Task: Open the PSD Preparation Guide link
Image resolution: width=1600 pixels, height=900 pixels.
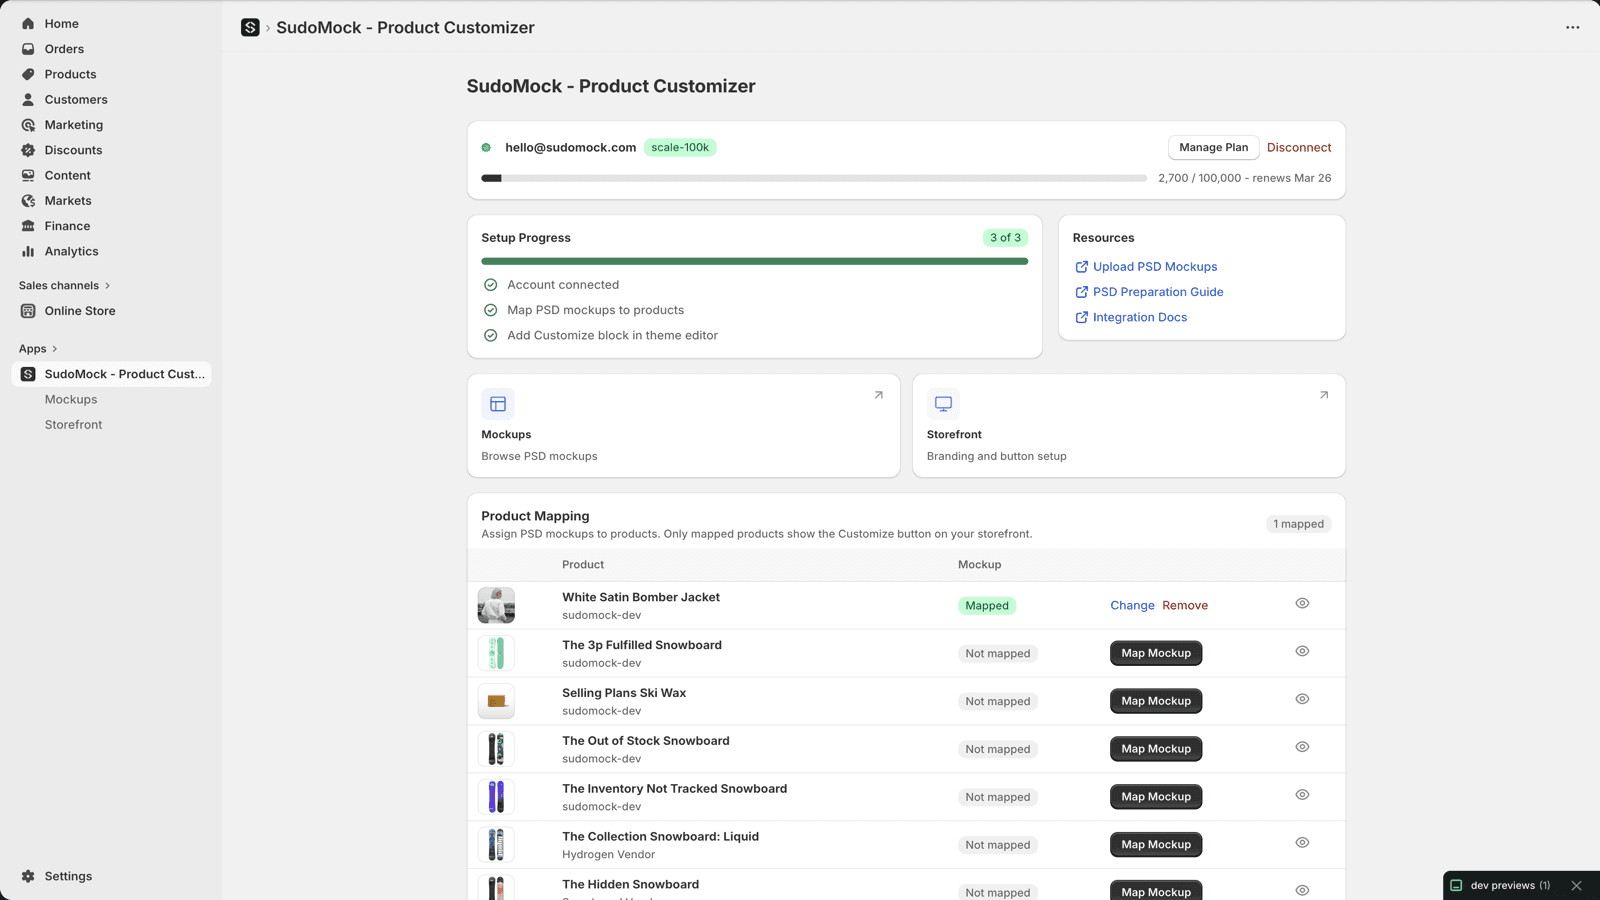Action: point(1157,291)
